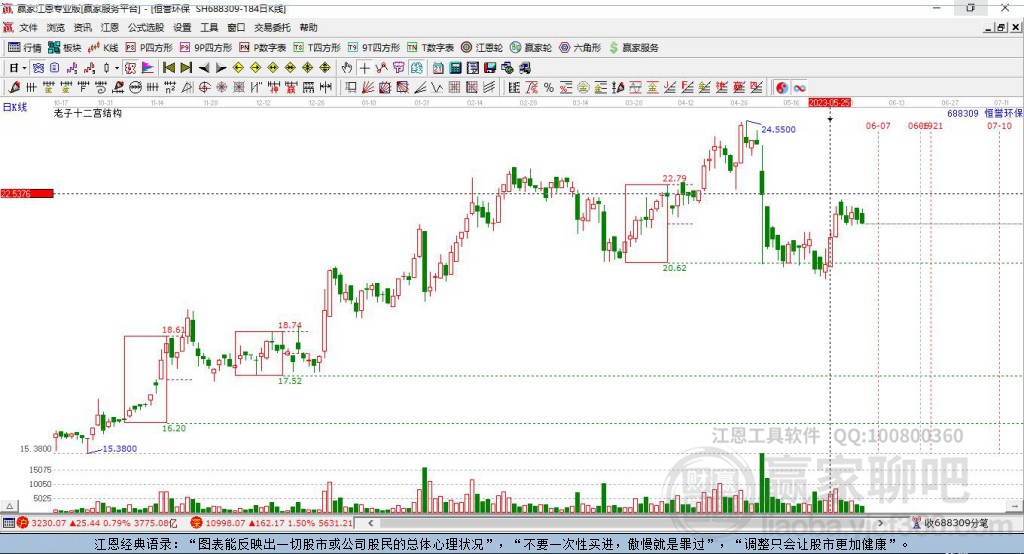Switch to the K线 chart view
Image resolution: width=1024 pixels, height=554 pixels.
103,48
